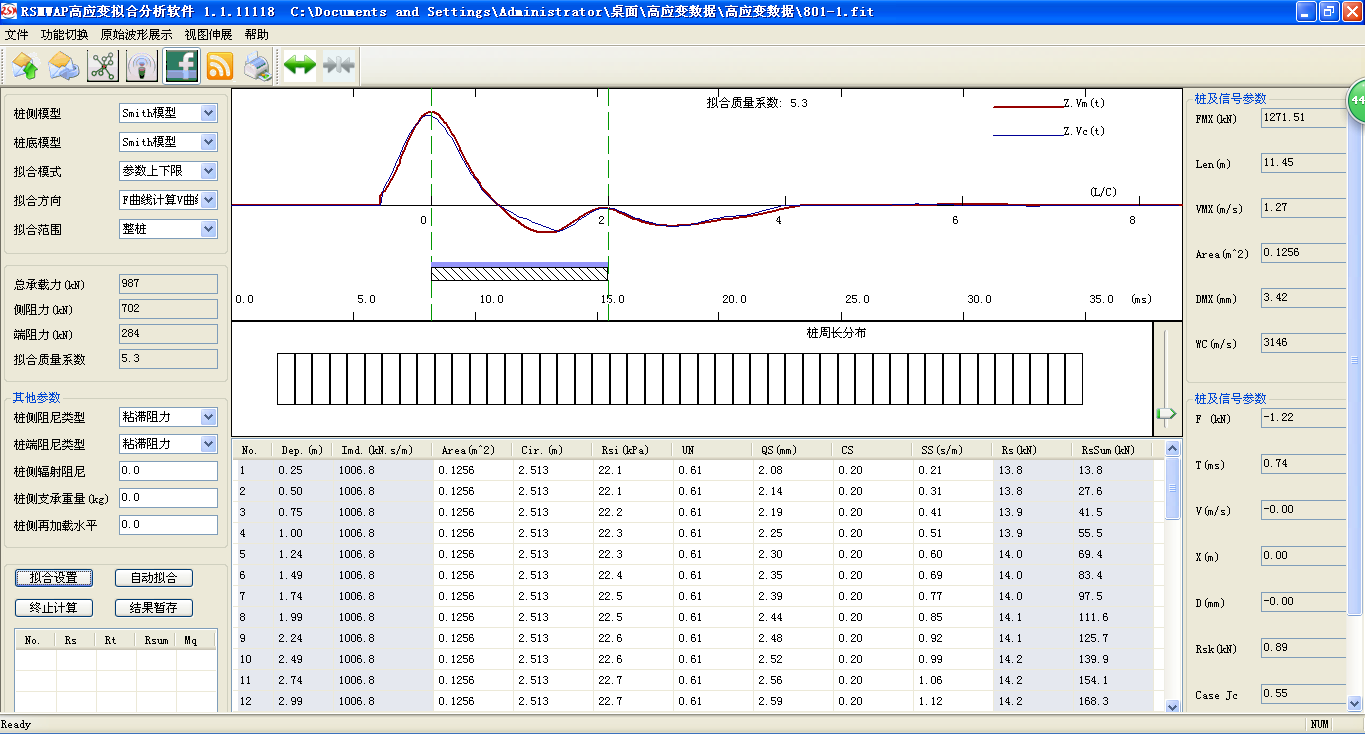This screenshot has height=734, width=1365.
Task: Click the envelope with green arrow toolbar icon
Action: [25, 67]
